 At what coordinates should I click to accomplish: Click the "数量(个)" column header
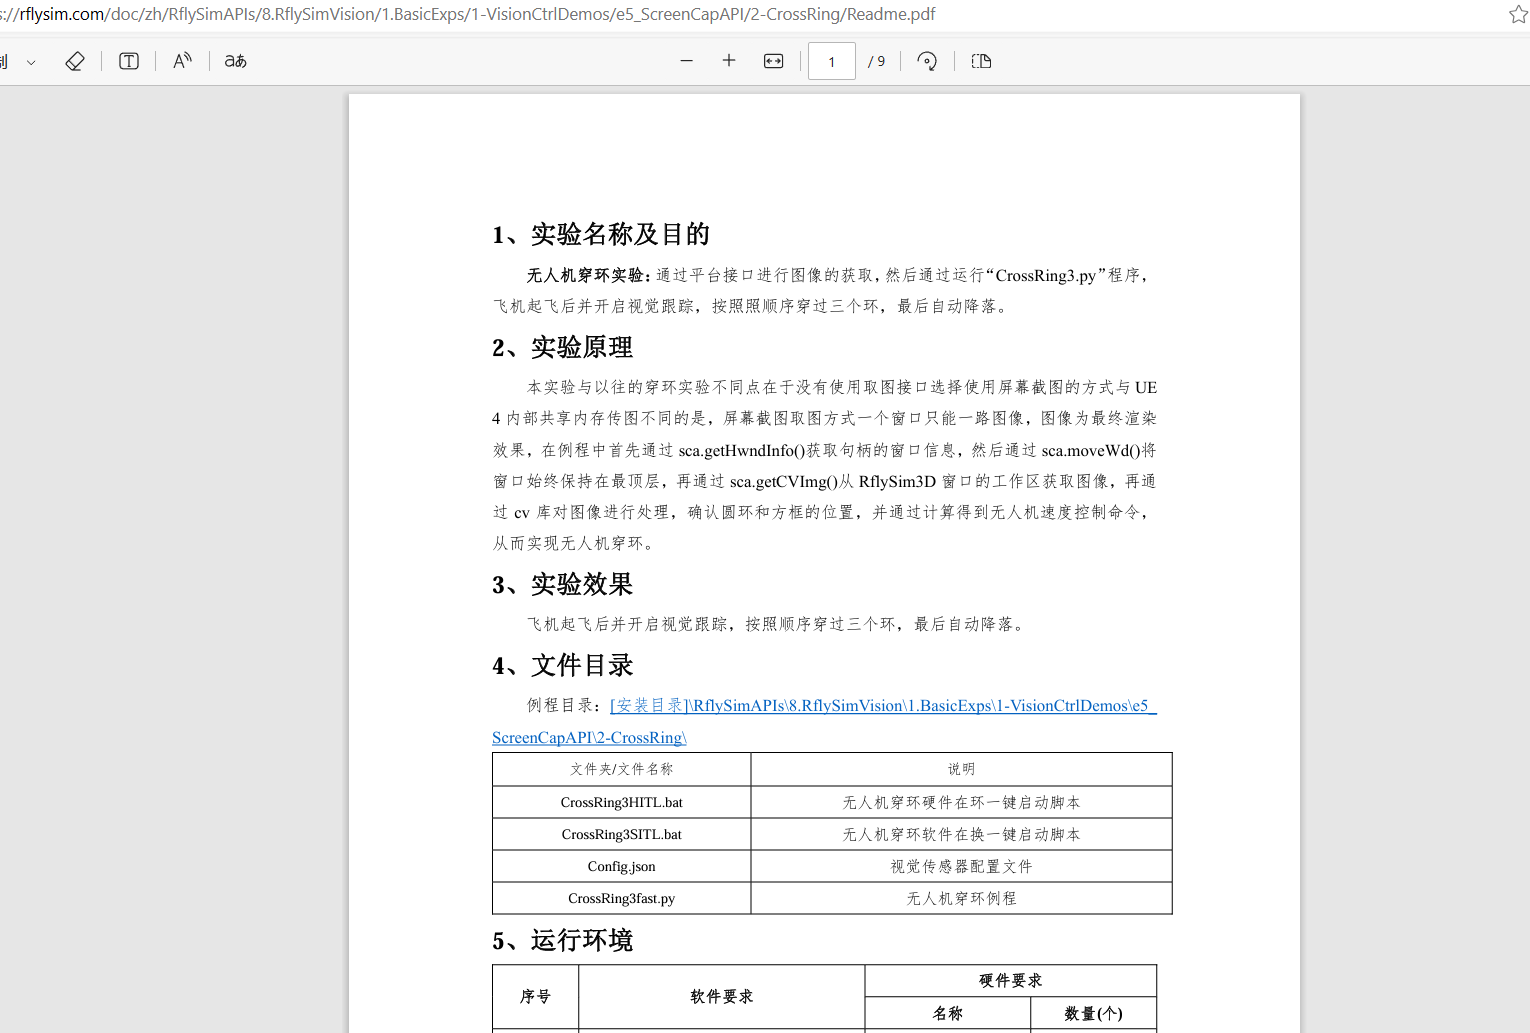point(1094,1014)
